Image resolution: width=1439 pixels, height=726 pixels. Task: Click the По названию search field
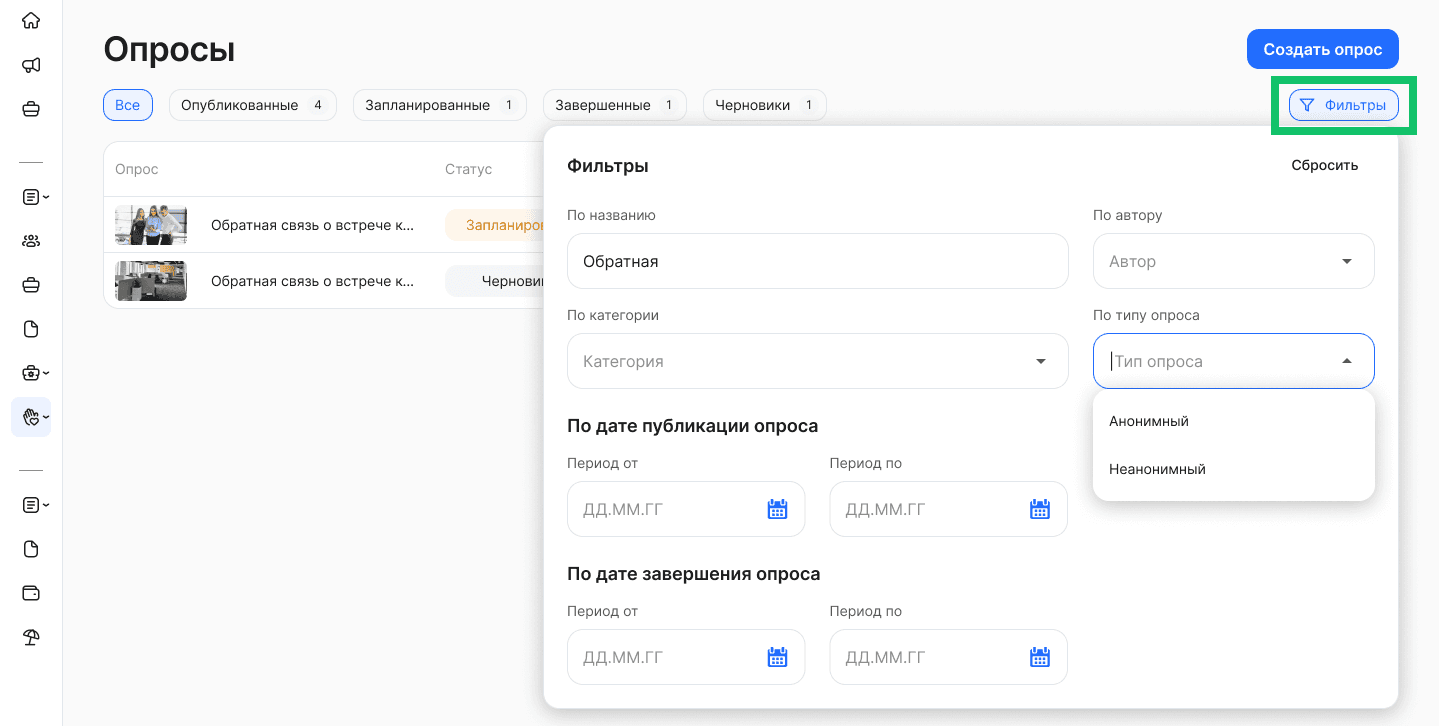[x=817, y=261]
